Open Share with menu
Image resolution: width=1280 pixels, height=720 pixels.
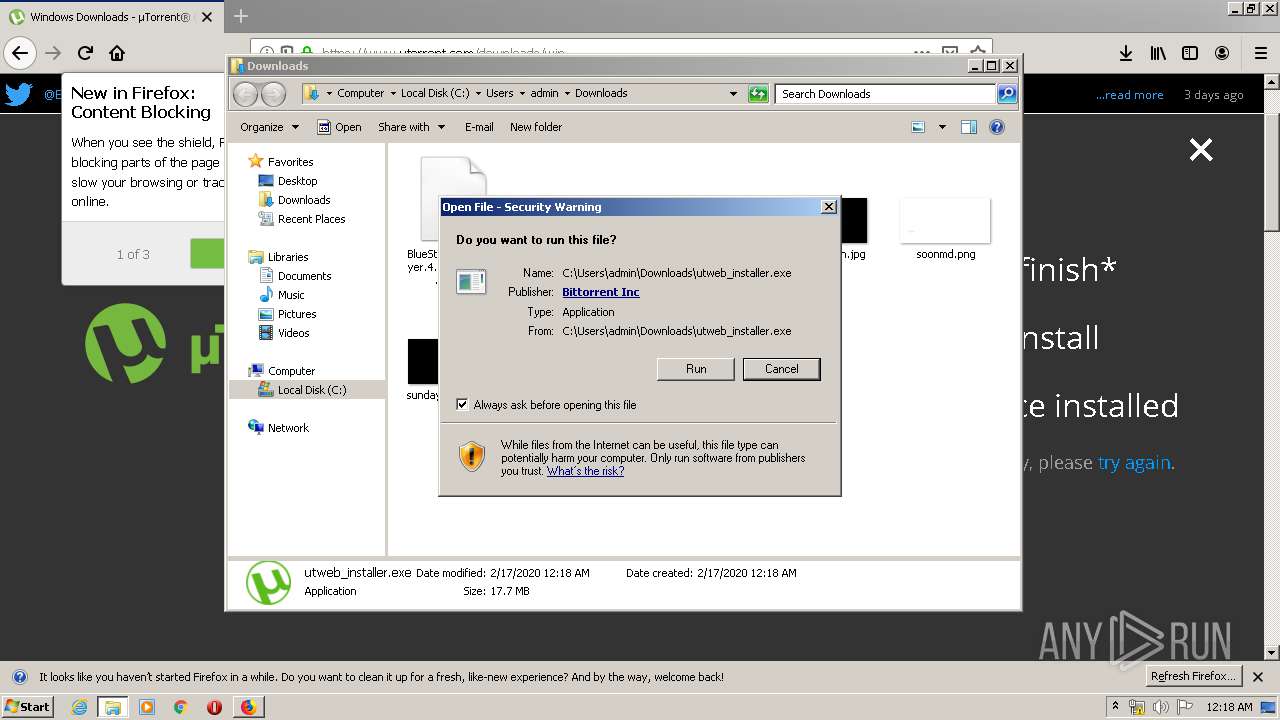pyautogui.click(x=411, y=127)
